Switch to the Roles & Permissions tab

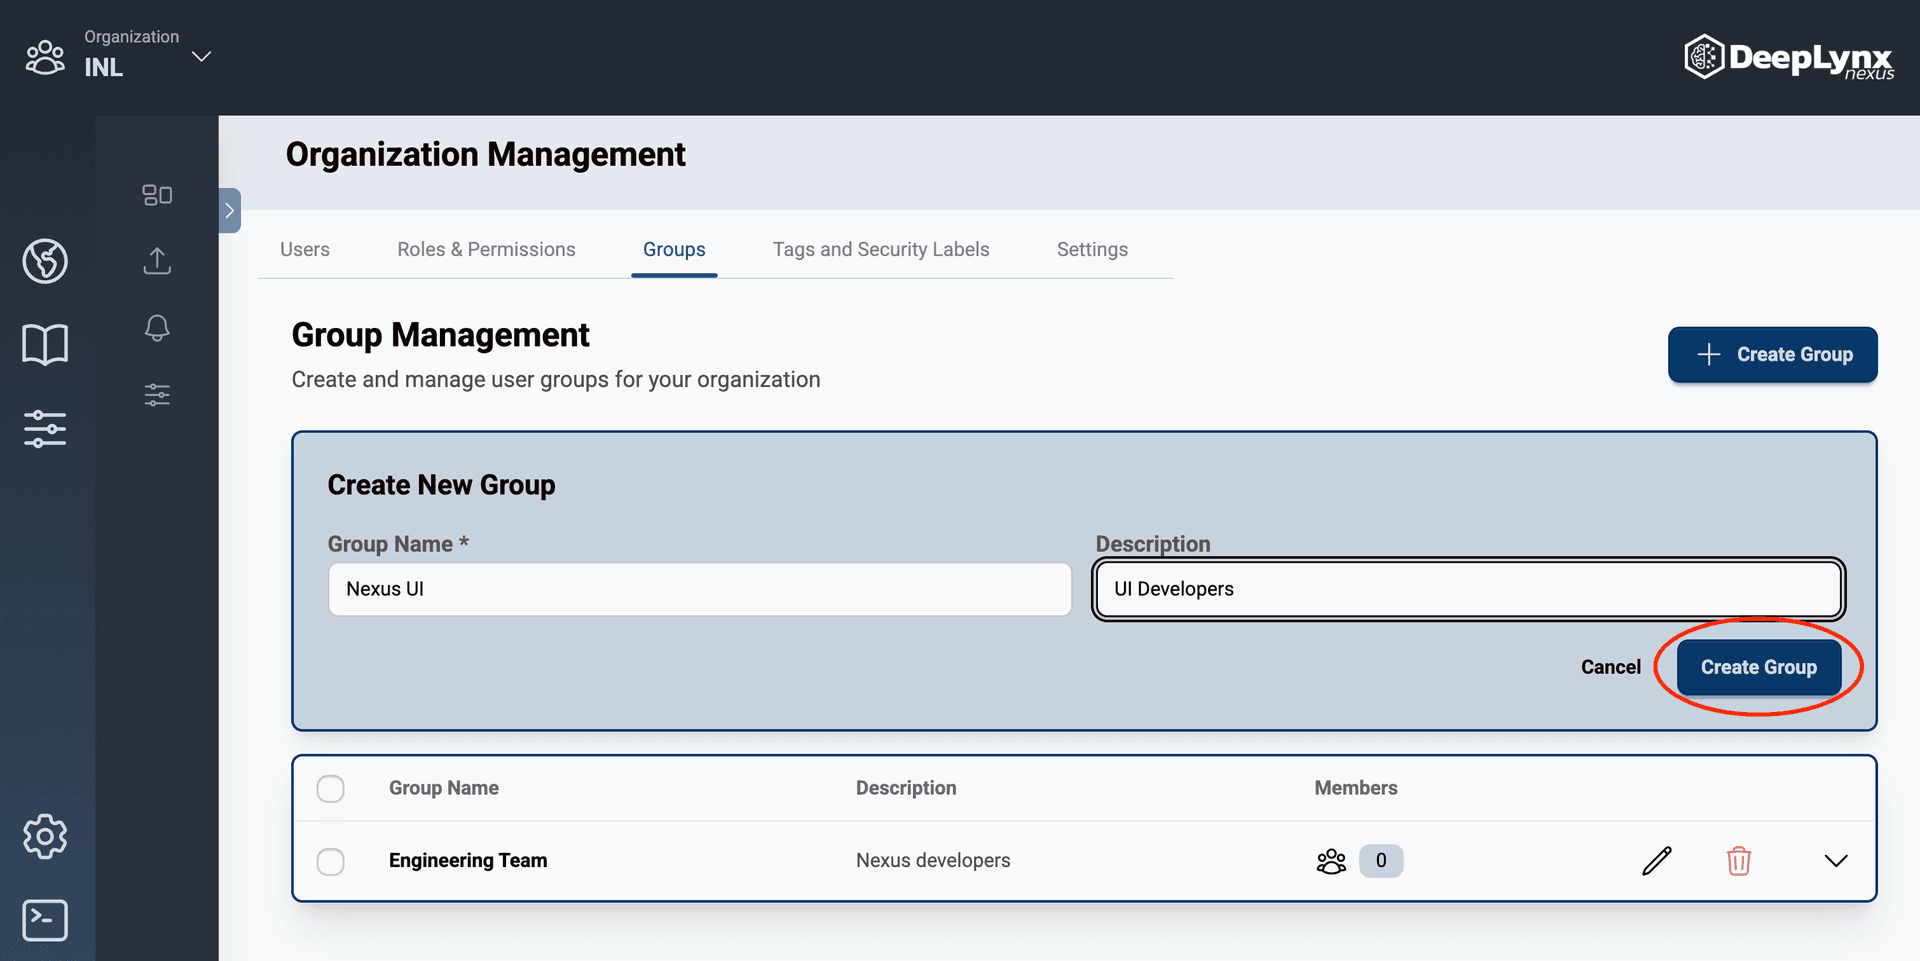tap(486, 249)
